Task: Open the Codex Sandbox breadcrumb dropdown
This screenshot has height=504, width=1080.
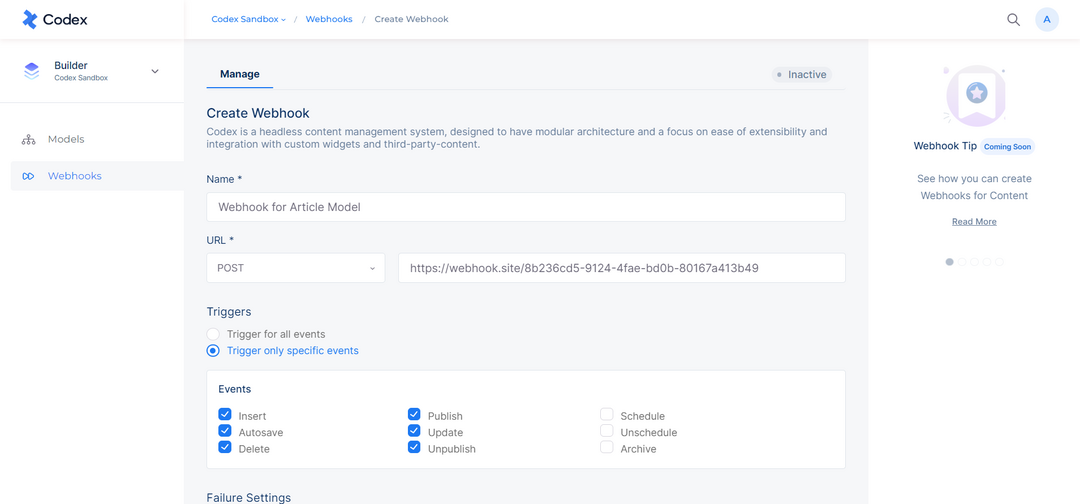Action: point(248,19)
